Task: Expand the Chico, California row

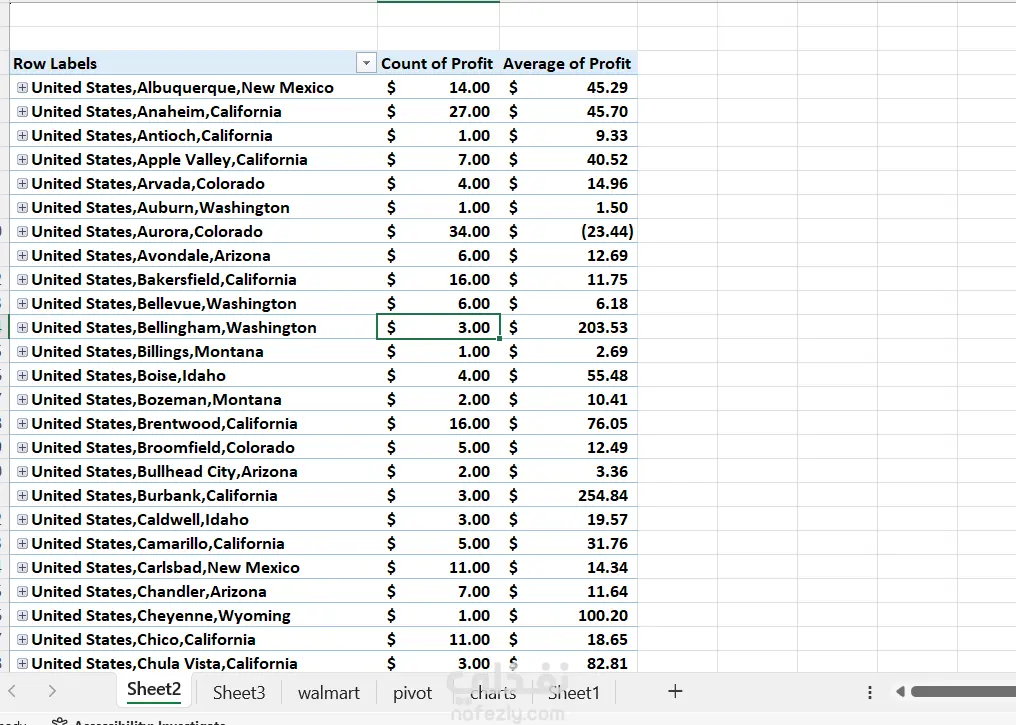Action: [22, 639]
